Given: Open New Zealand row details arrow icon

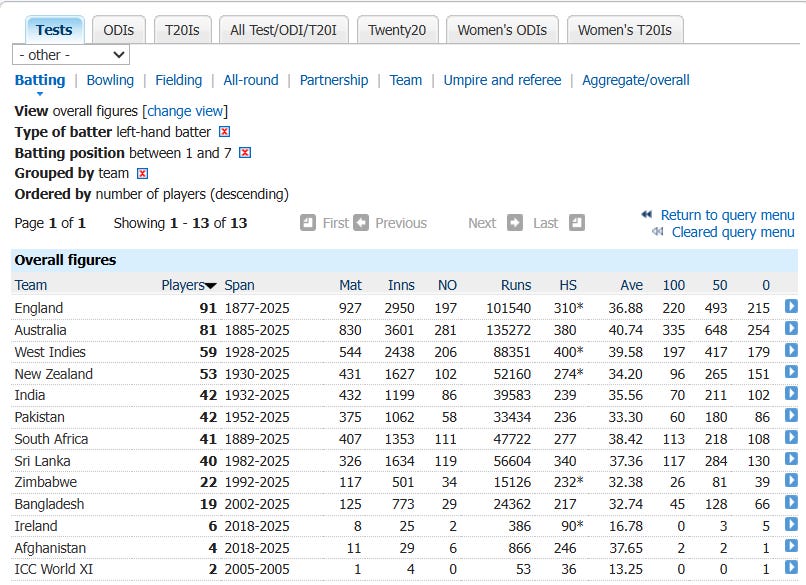Looking at the screenshot, I should pos(791,372).
